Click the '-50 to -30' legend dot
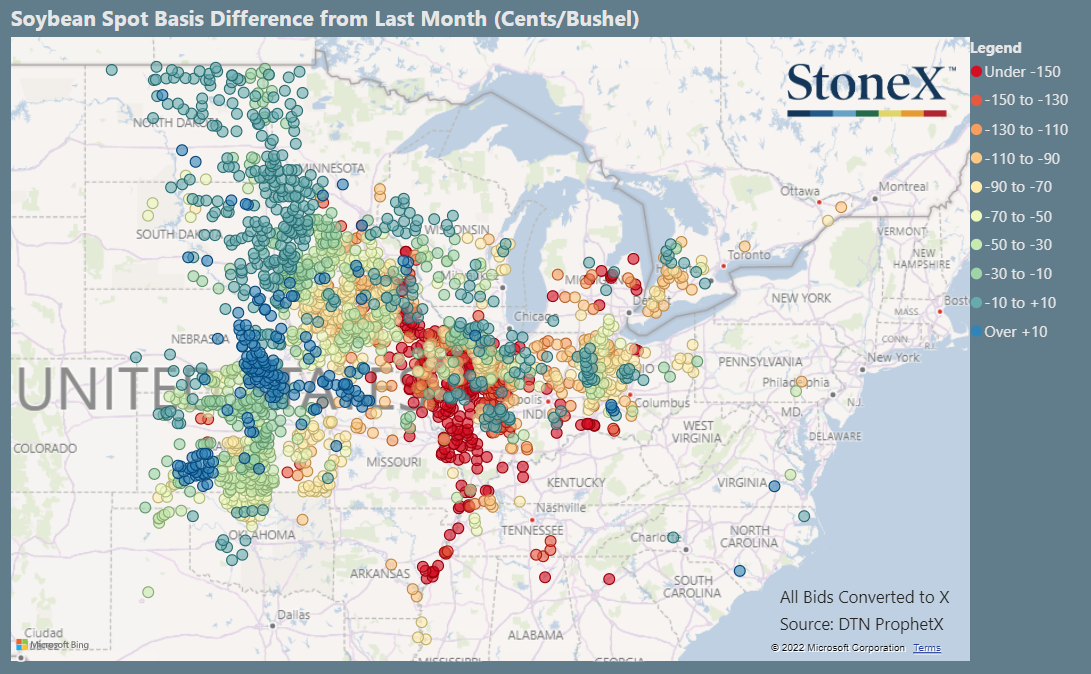Viewport: 1091px width, 674px height. tap(977, 244)
